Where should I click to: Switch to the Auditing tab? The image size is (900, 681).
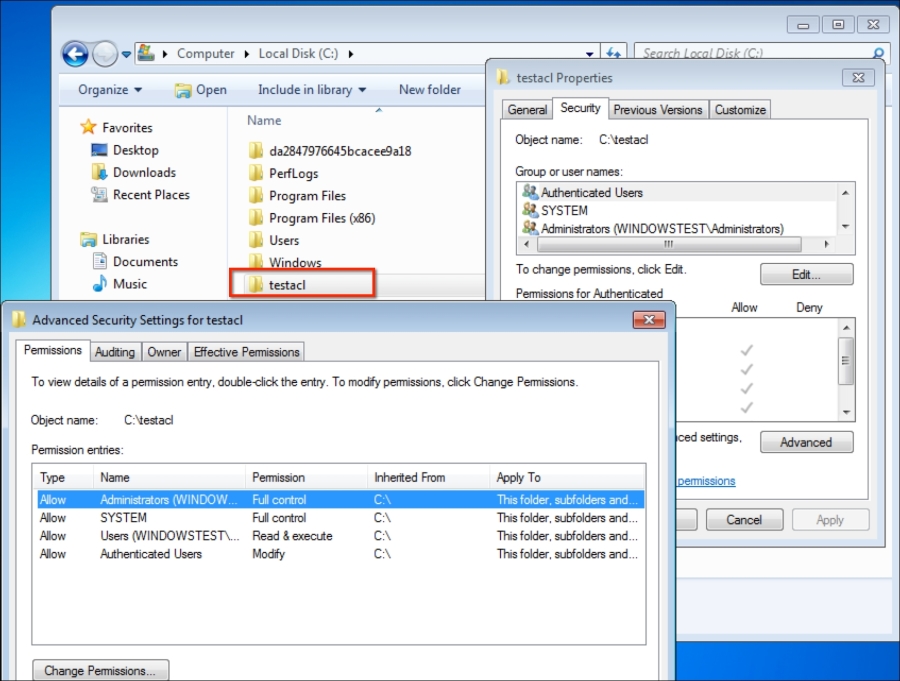click(115, 352)
